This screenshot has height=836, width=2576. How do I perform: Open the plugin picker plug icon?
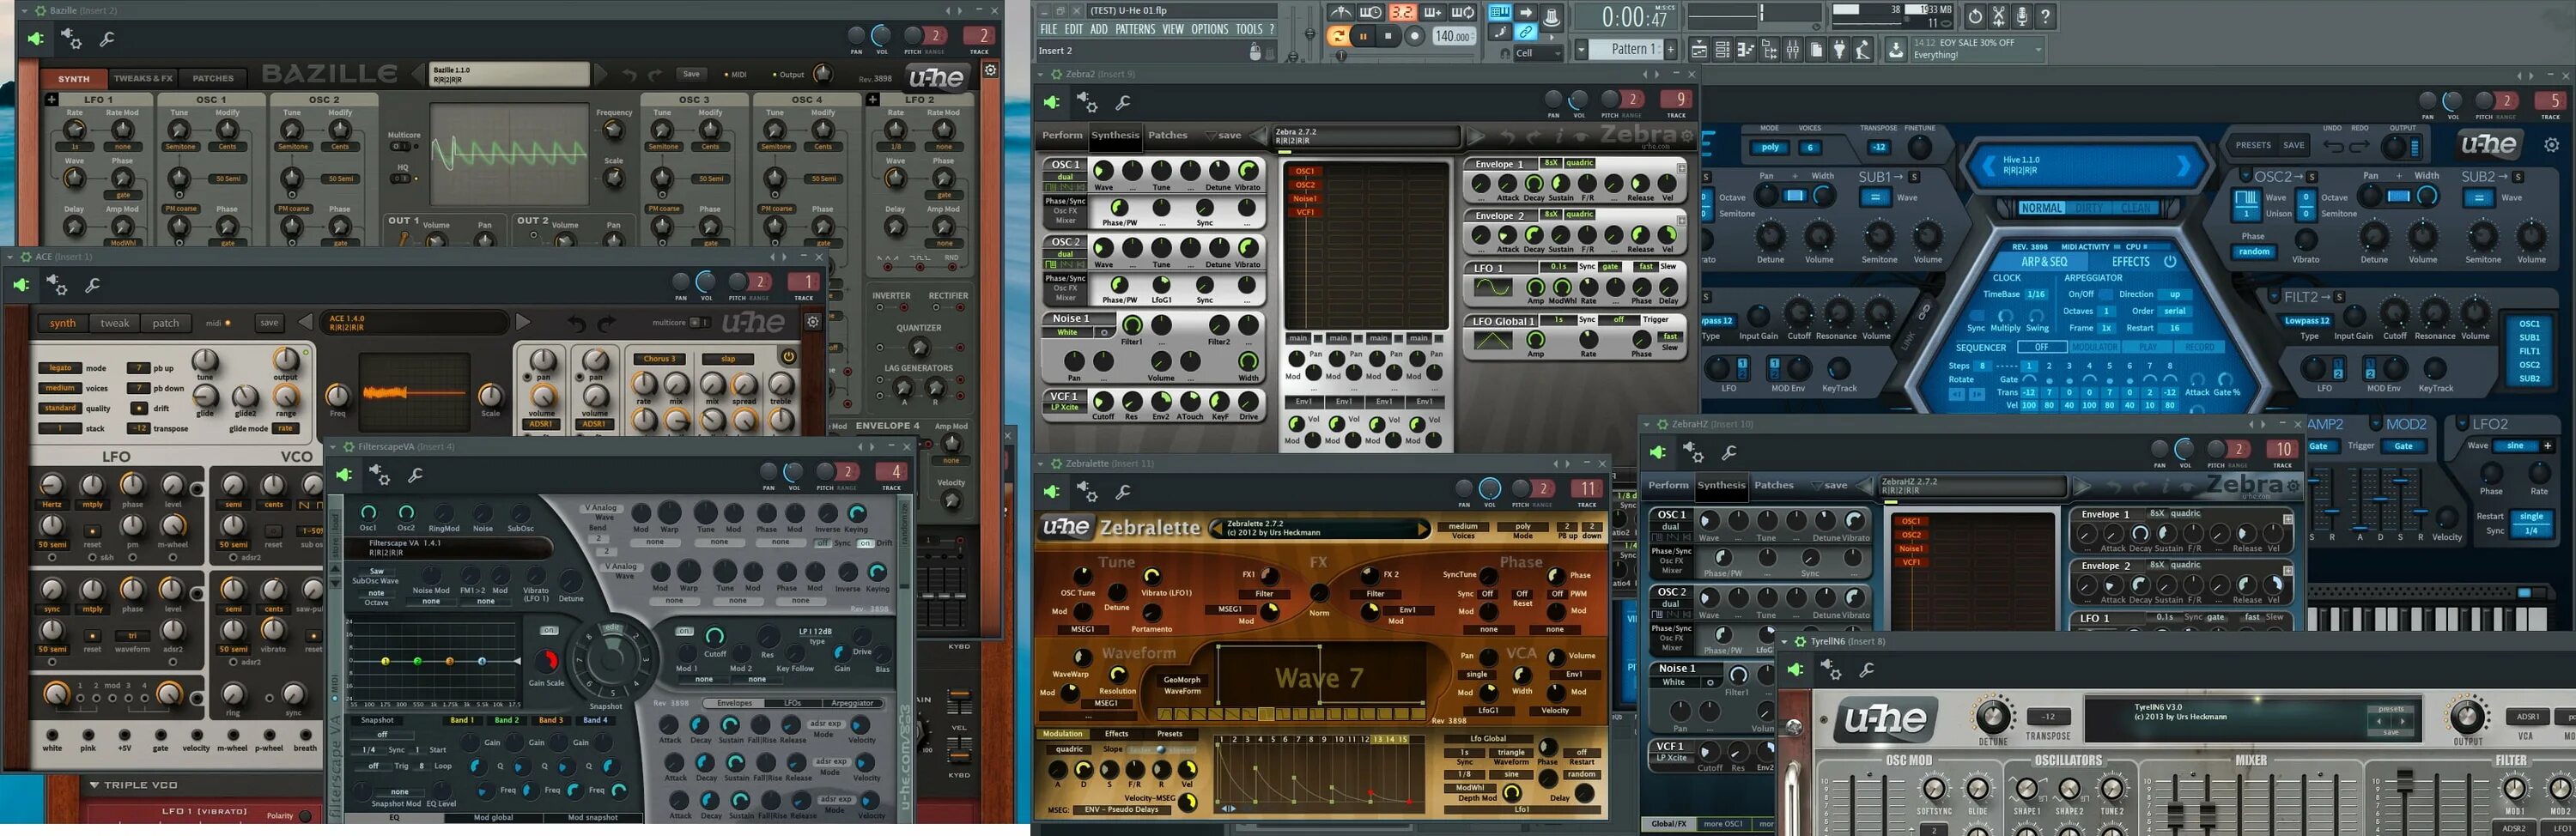pos(1840,49)
